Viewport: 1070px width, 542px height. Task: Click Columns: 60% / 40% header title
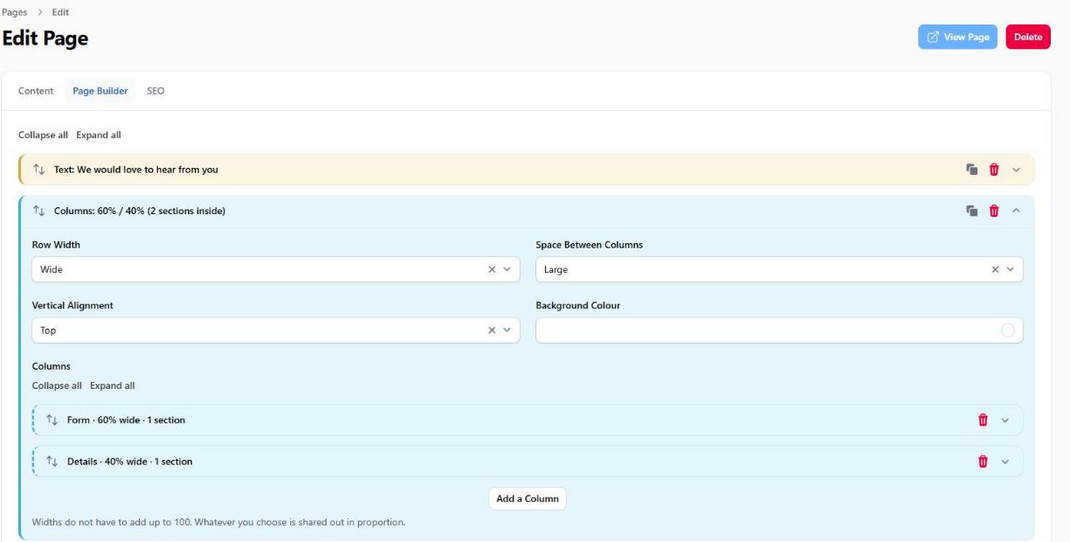click(x=139, y=211)
